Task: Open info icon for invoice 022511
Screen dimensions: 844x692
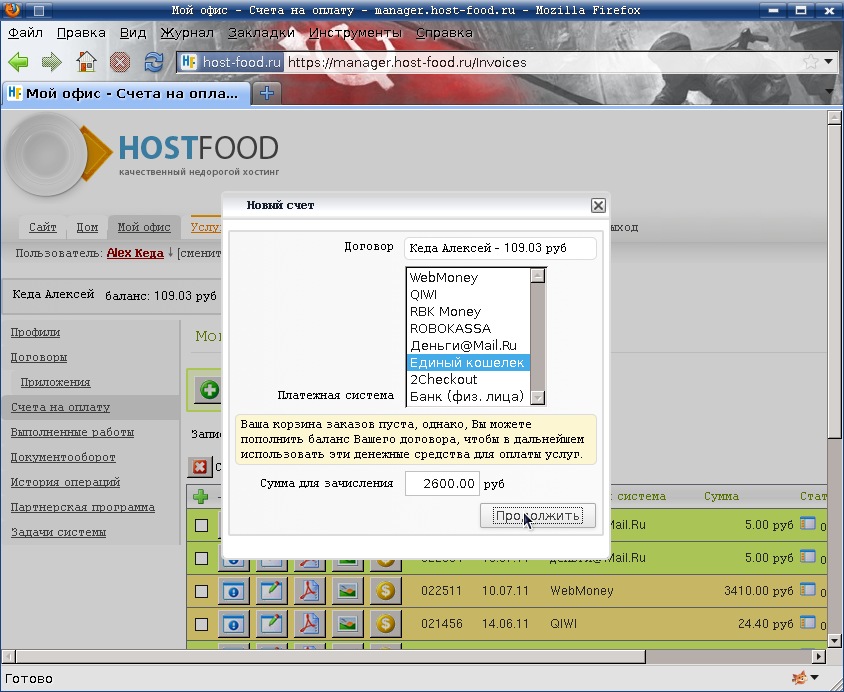Action: point(234,591)
